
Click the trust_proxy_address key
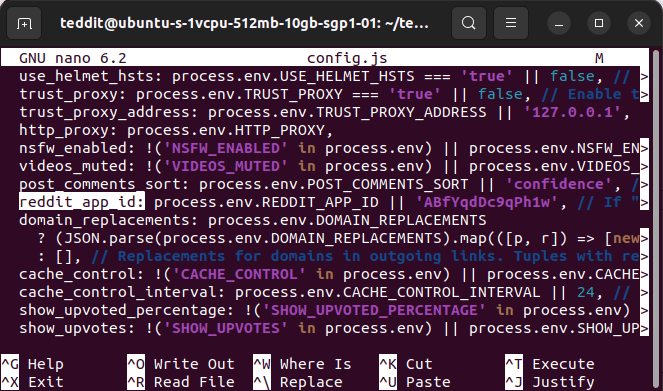(x=108, y=112)
